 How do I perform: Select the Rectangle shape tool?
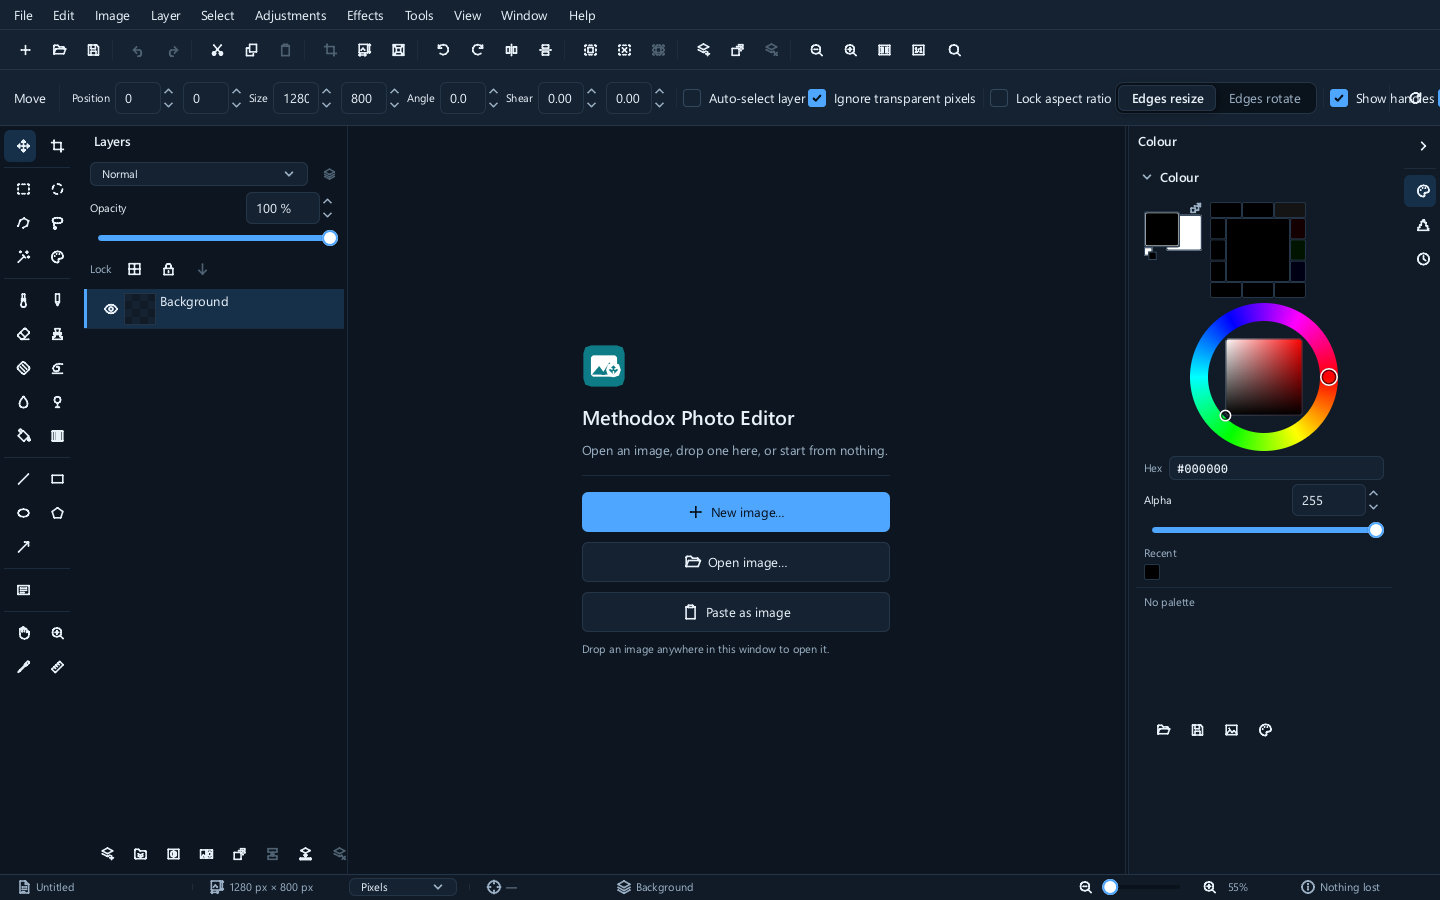pyautogui.click(x=57, y=479)
